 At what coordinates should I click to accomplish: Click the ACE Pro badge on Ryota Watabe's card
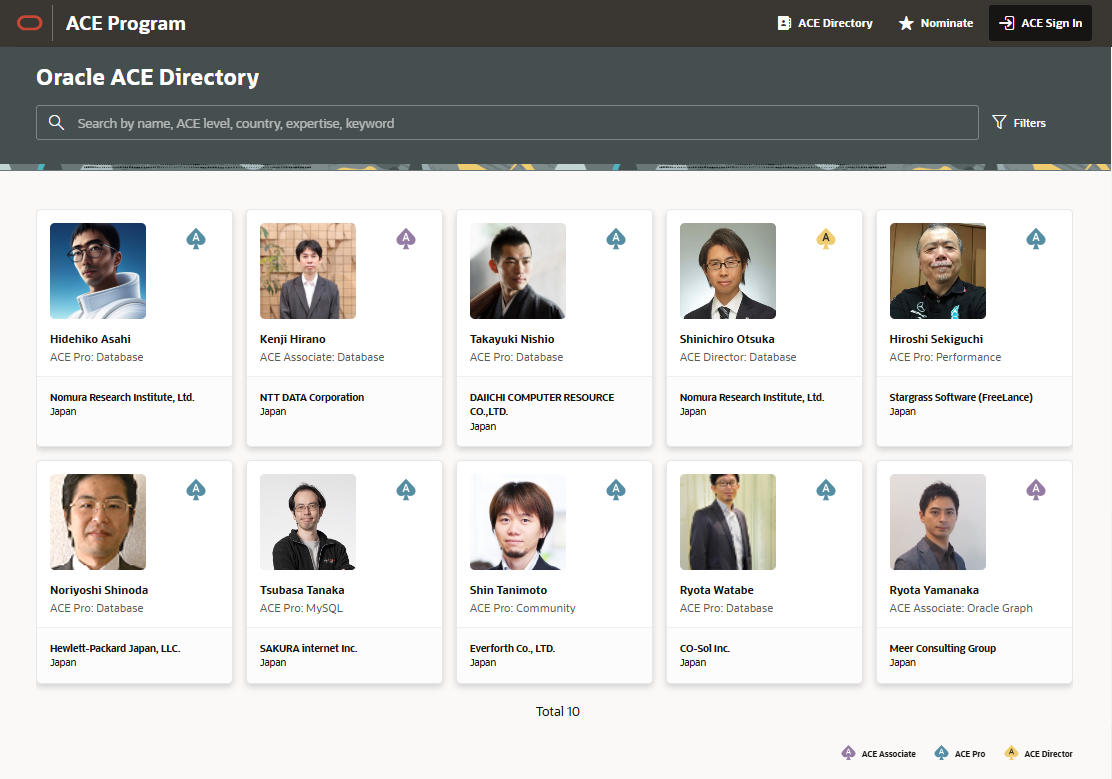click(x=825, y=490)
